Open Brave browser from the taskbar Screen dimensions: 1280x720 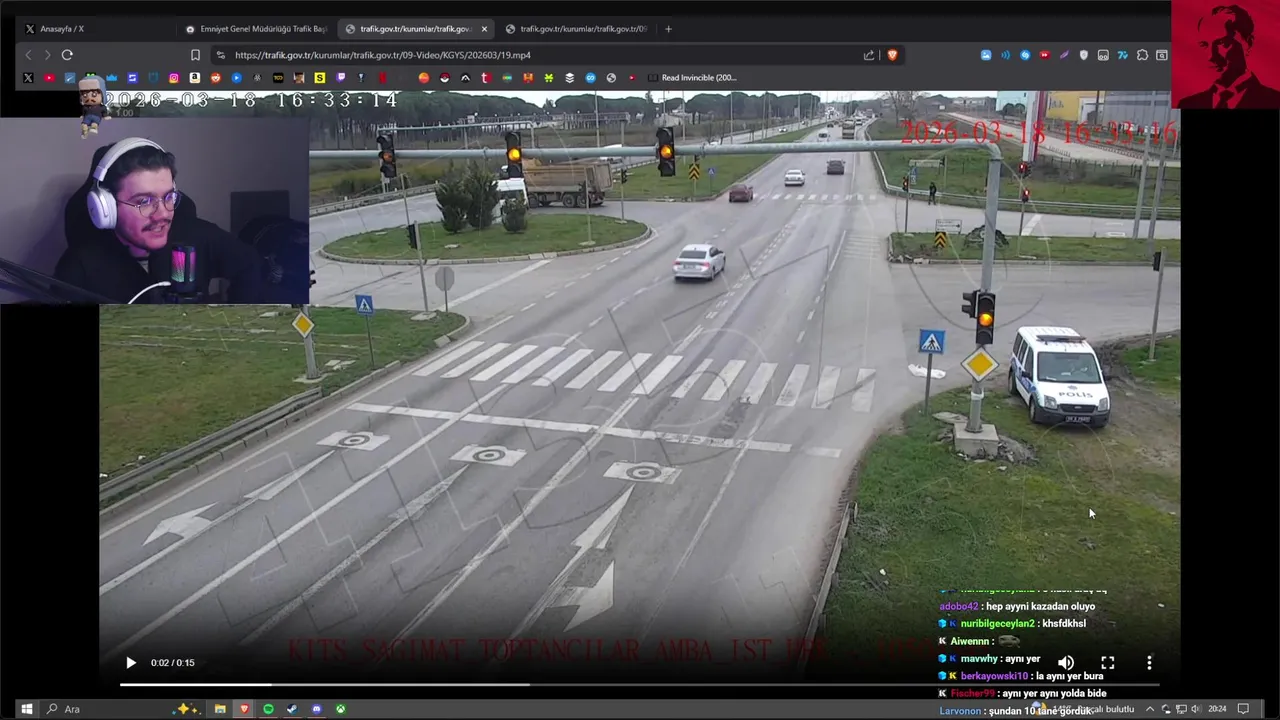(x=244, y=709)
